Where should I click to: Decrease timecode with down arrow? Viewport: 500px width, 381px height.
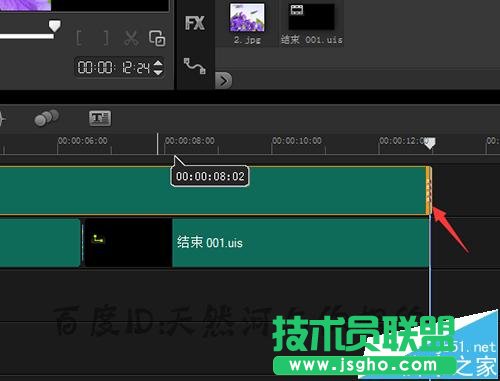[x=158, y=72]
